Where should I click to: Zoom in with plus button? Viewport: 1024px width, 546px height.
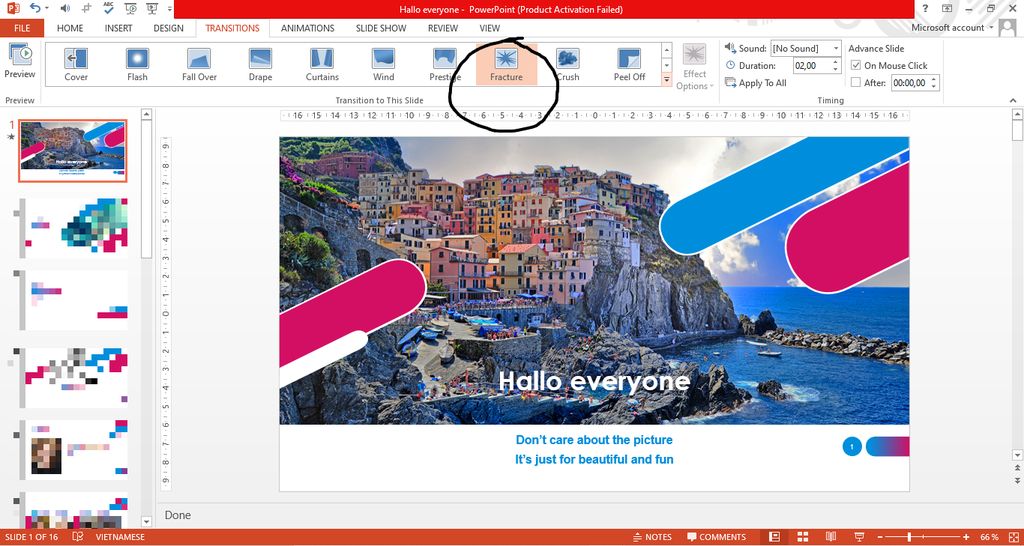tap(966, 537)
